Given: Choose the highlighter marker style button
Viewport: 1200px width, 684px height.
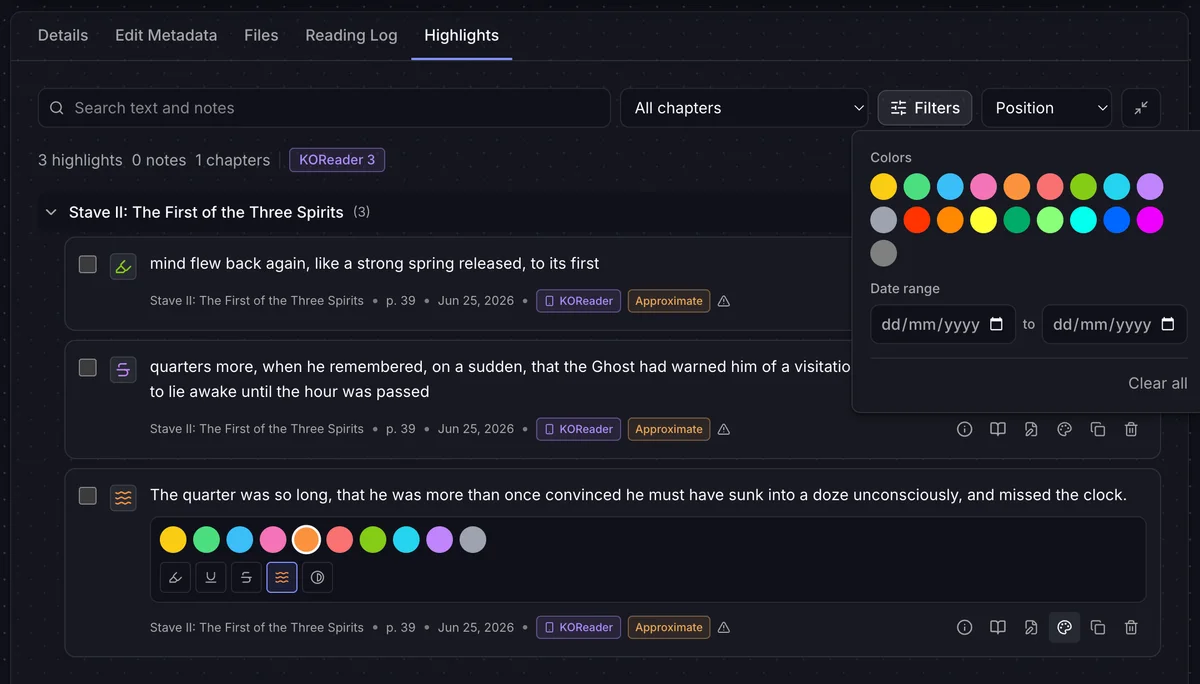Looking at the screenshot, I should click(175, 577).
